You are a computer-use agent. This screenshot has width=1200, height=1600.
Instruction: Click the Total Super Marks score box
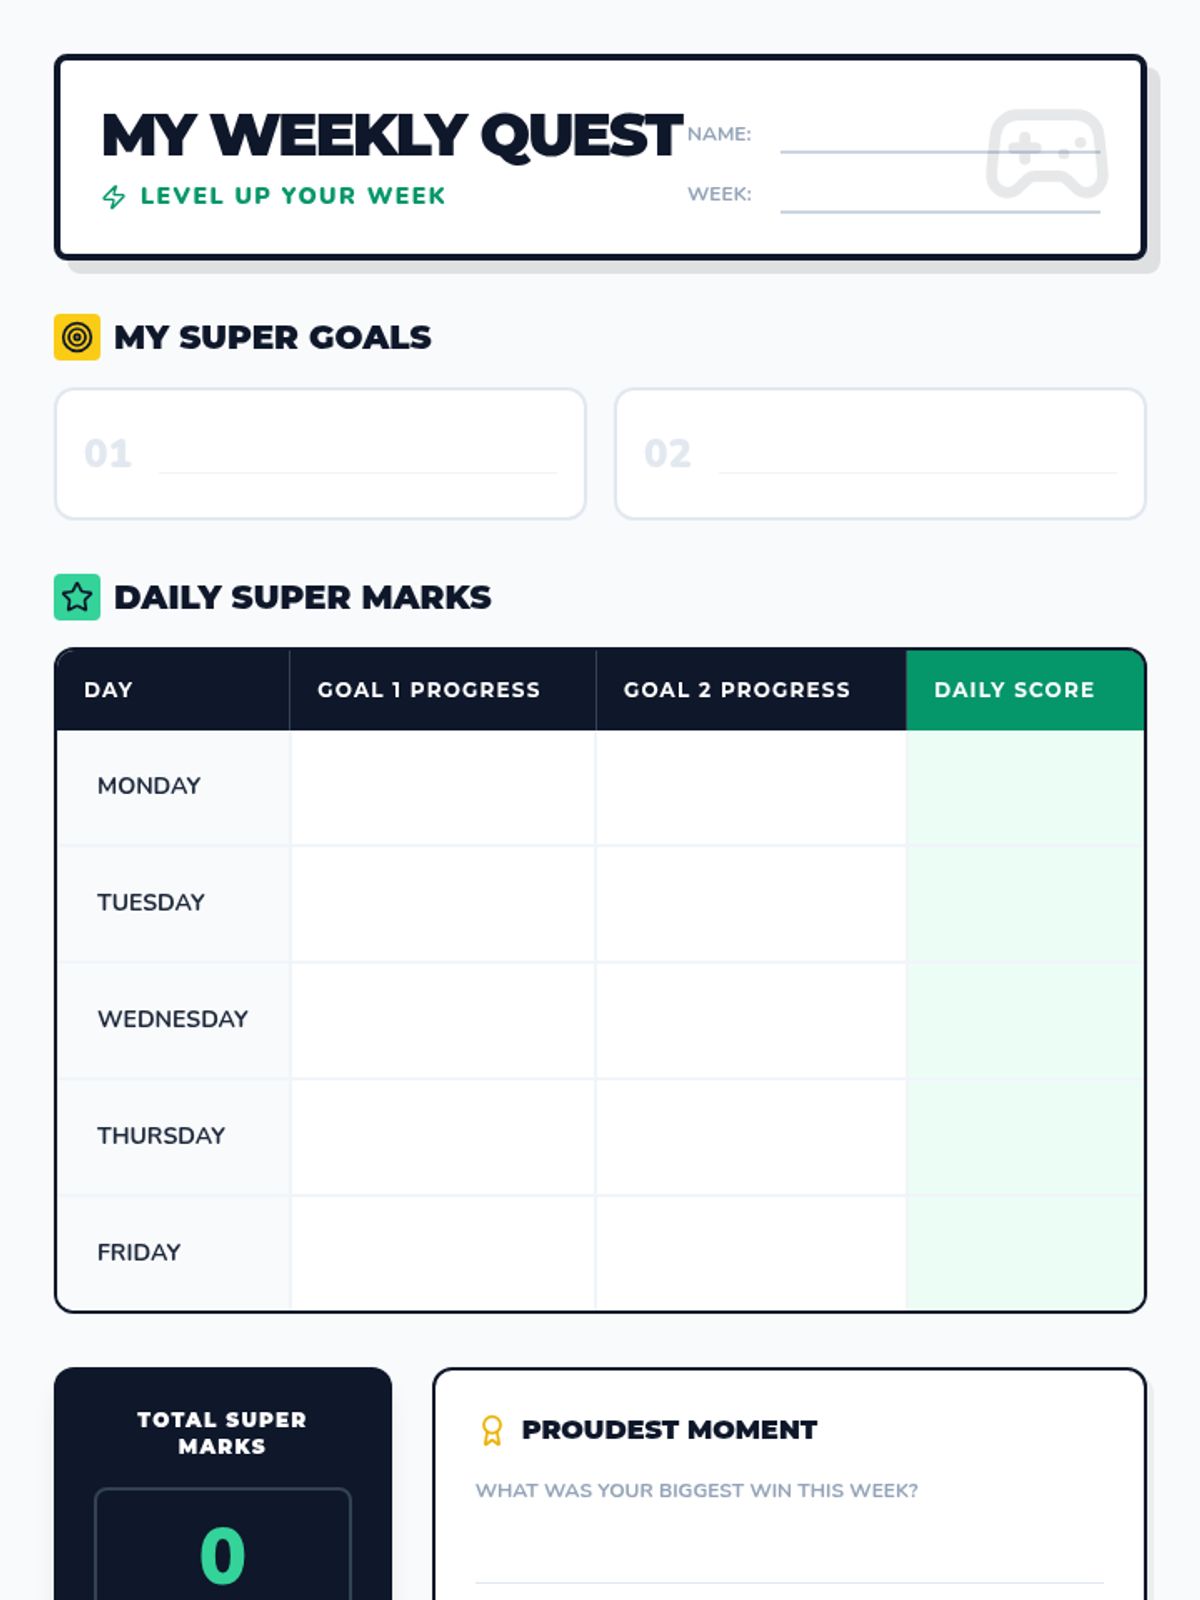tap(223, 1550)
